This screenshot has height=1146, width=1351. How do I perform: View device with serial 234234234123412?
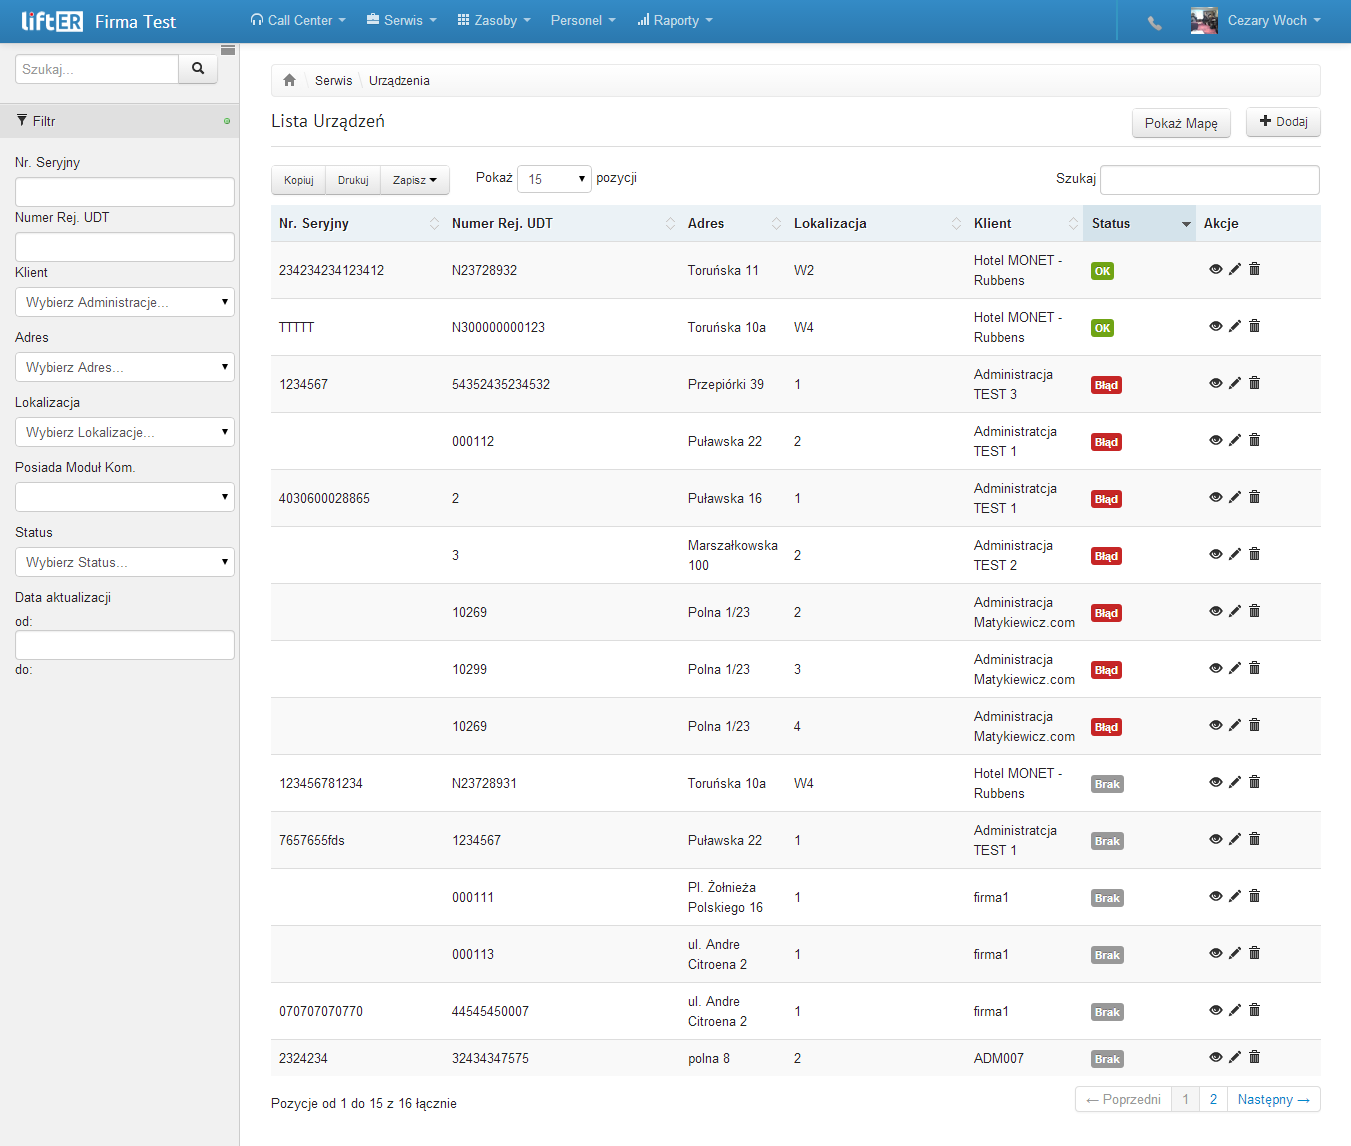coord(1216,269)
